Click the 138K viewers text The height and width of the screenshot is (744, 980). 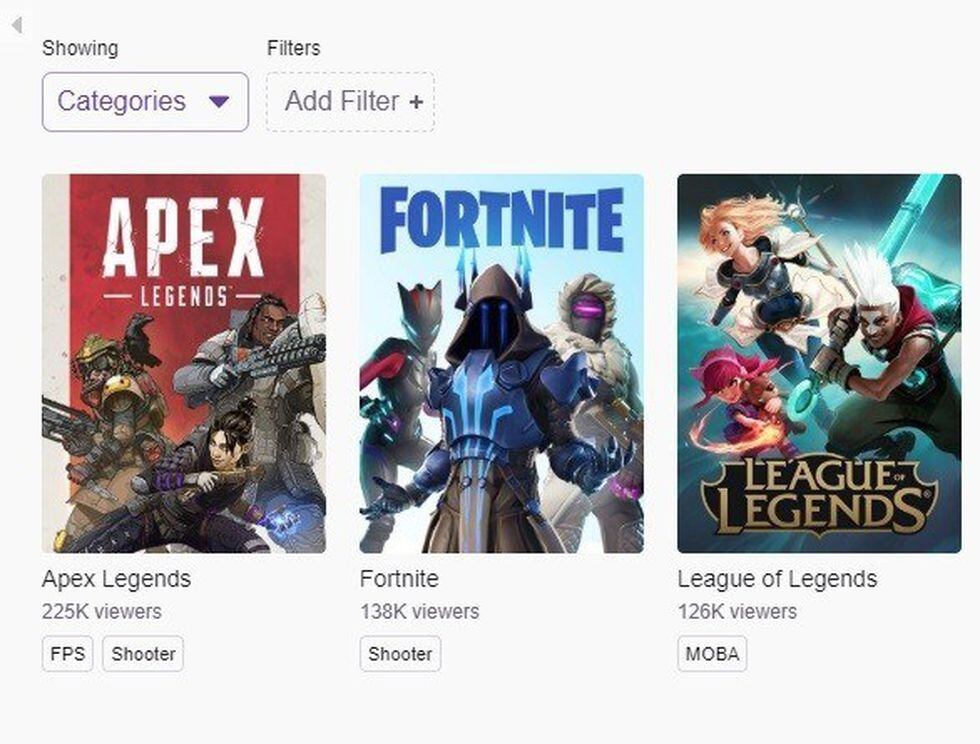419,611
